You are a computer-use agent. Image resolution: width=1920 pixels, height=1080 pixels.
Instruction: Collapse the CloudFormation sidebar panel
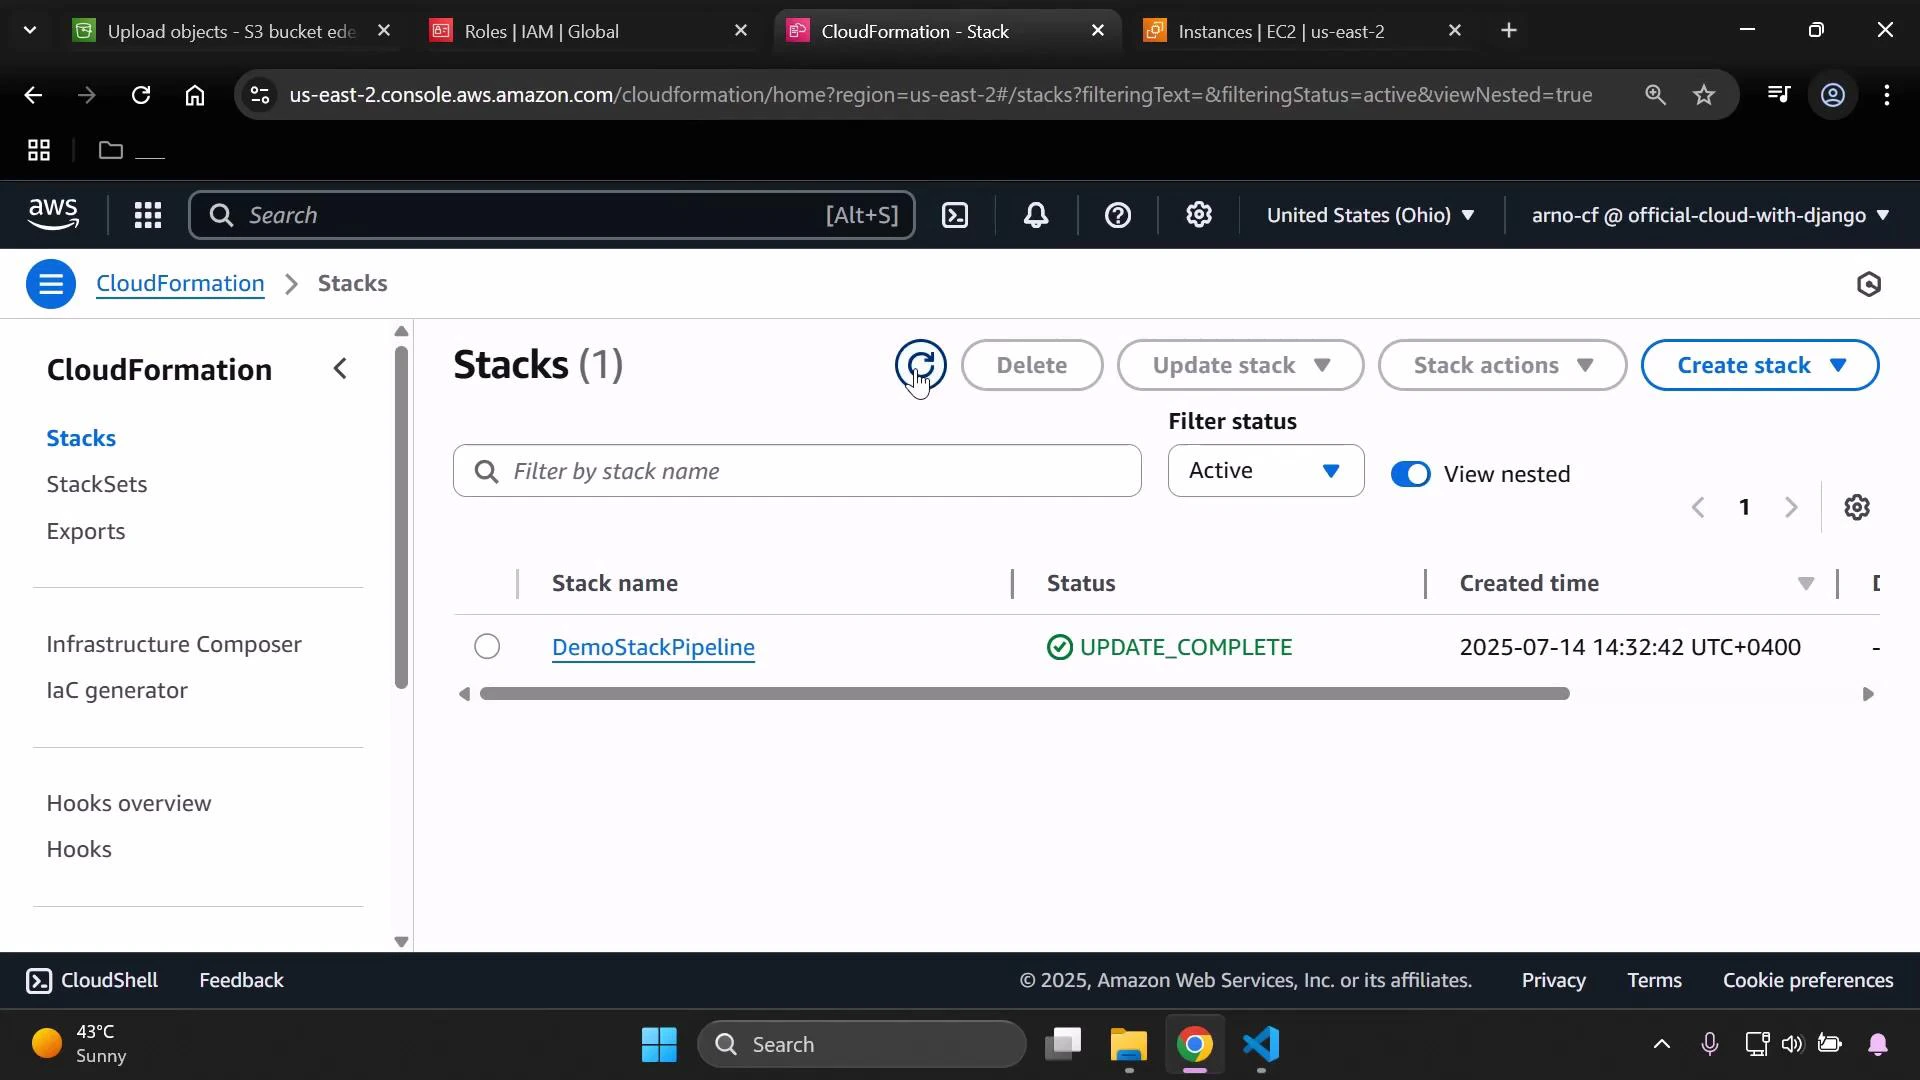340,368
